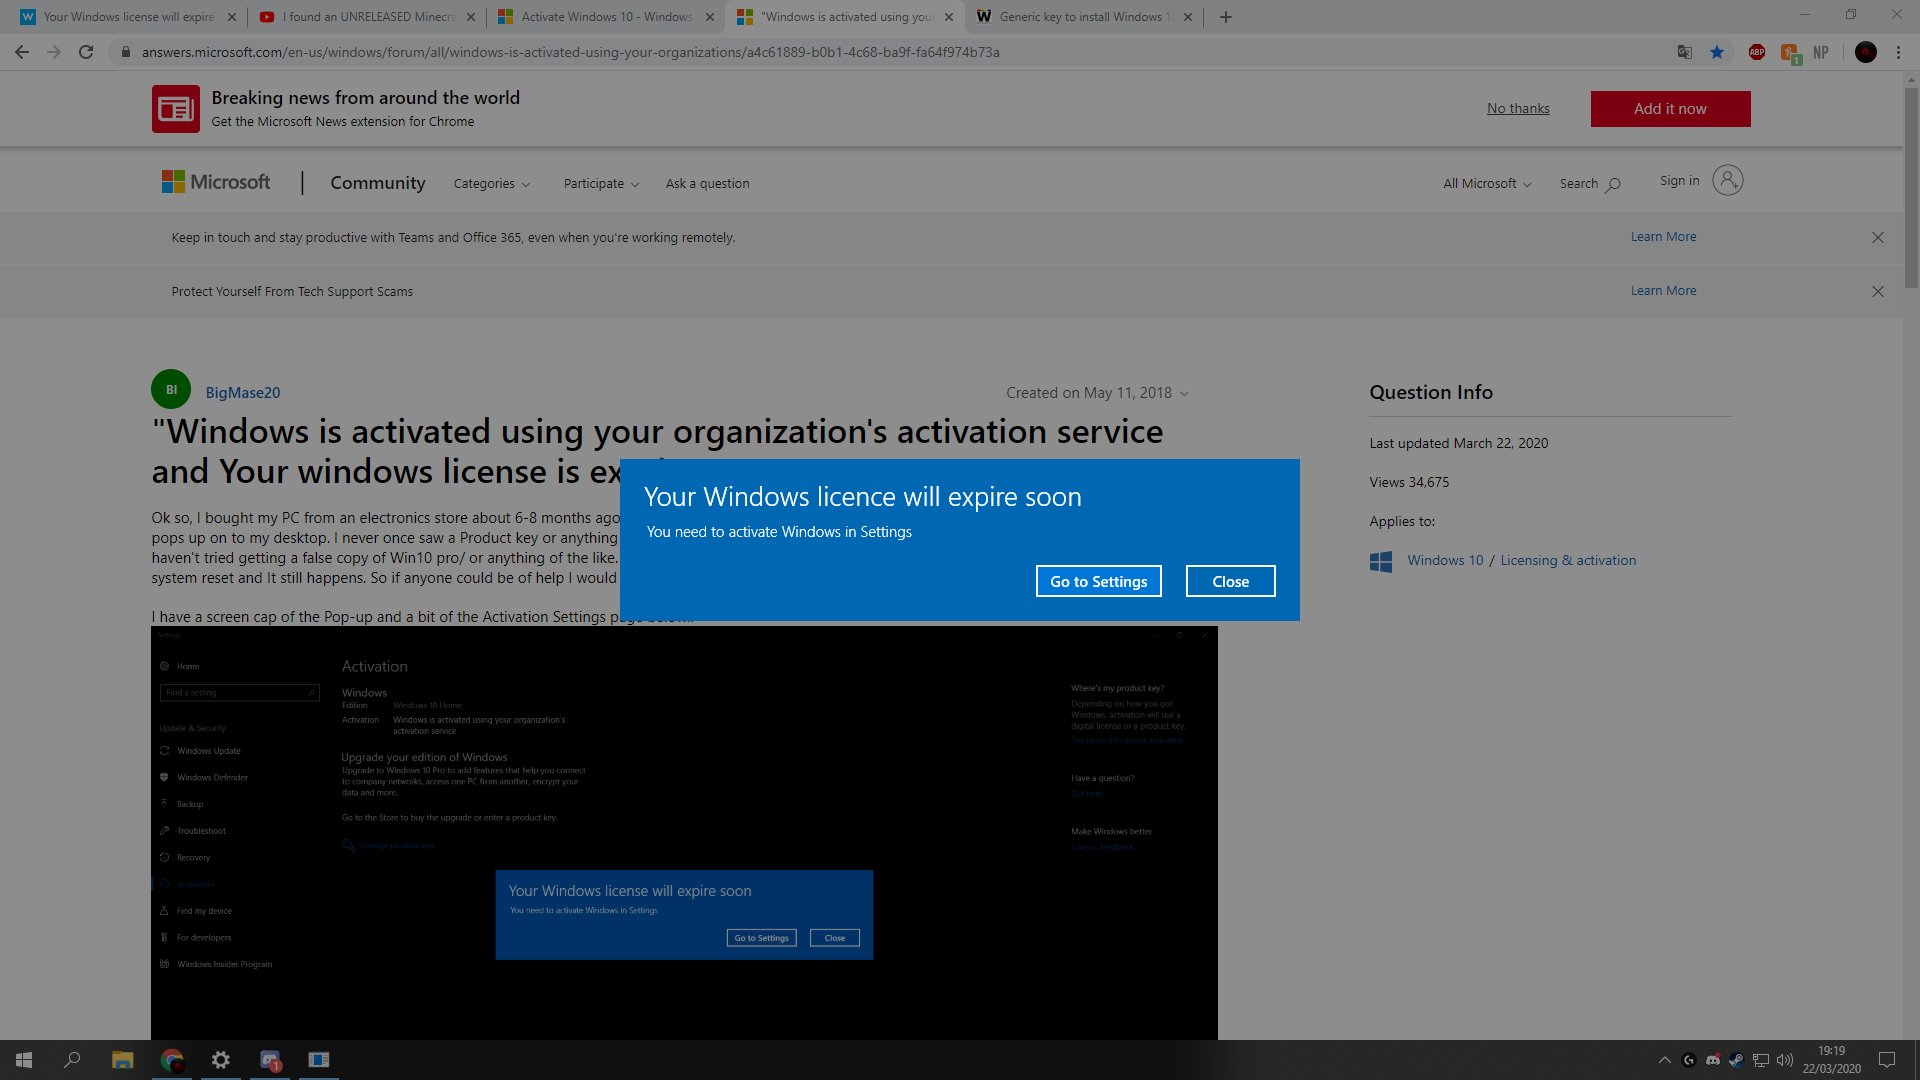
Task: Expand the Created on May 11 chevron
Action: pos(1184,394)
